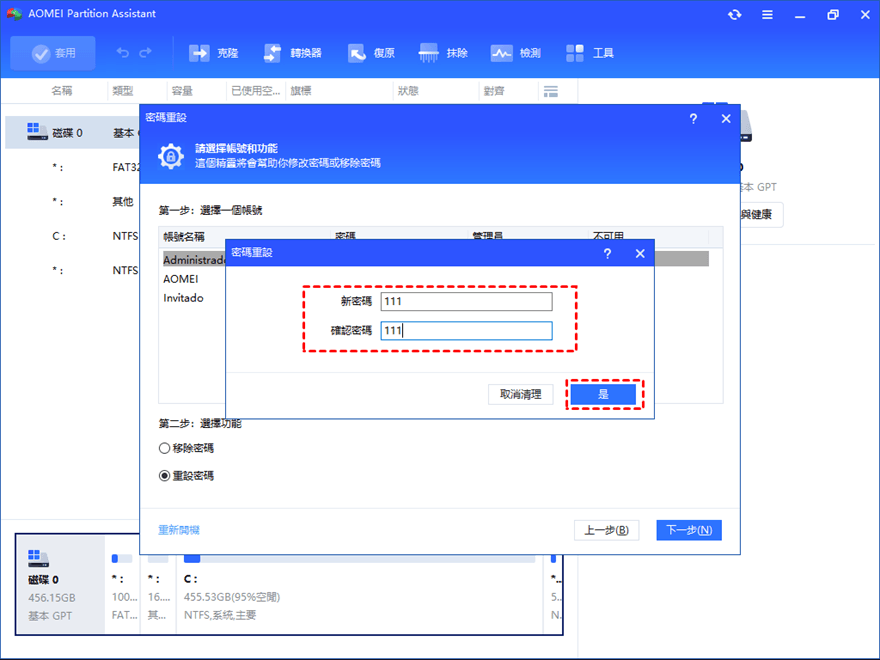Select the Reset Password (重設密碼) radio button

pos(165,476)
